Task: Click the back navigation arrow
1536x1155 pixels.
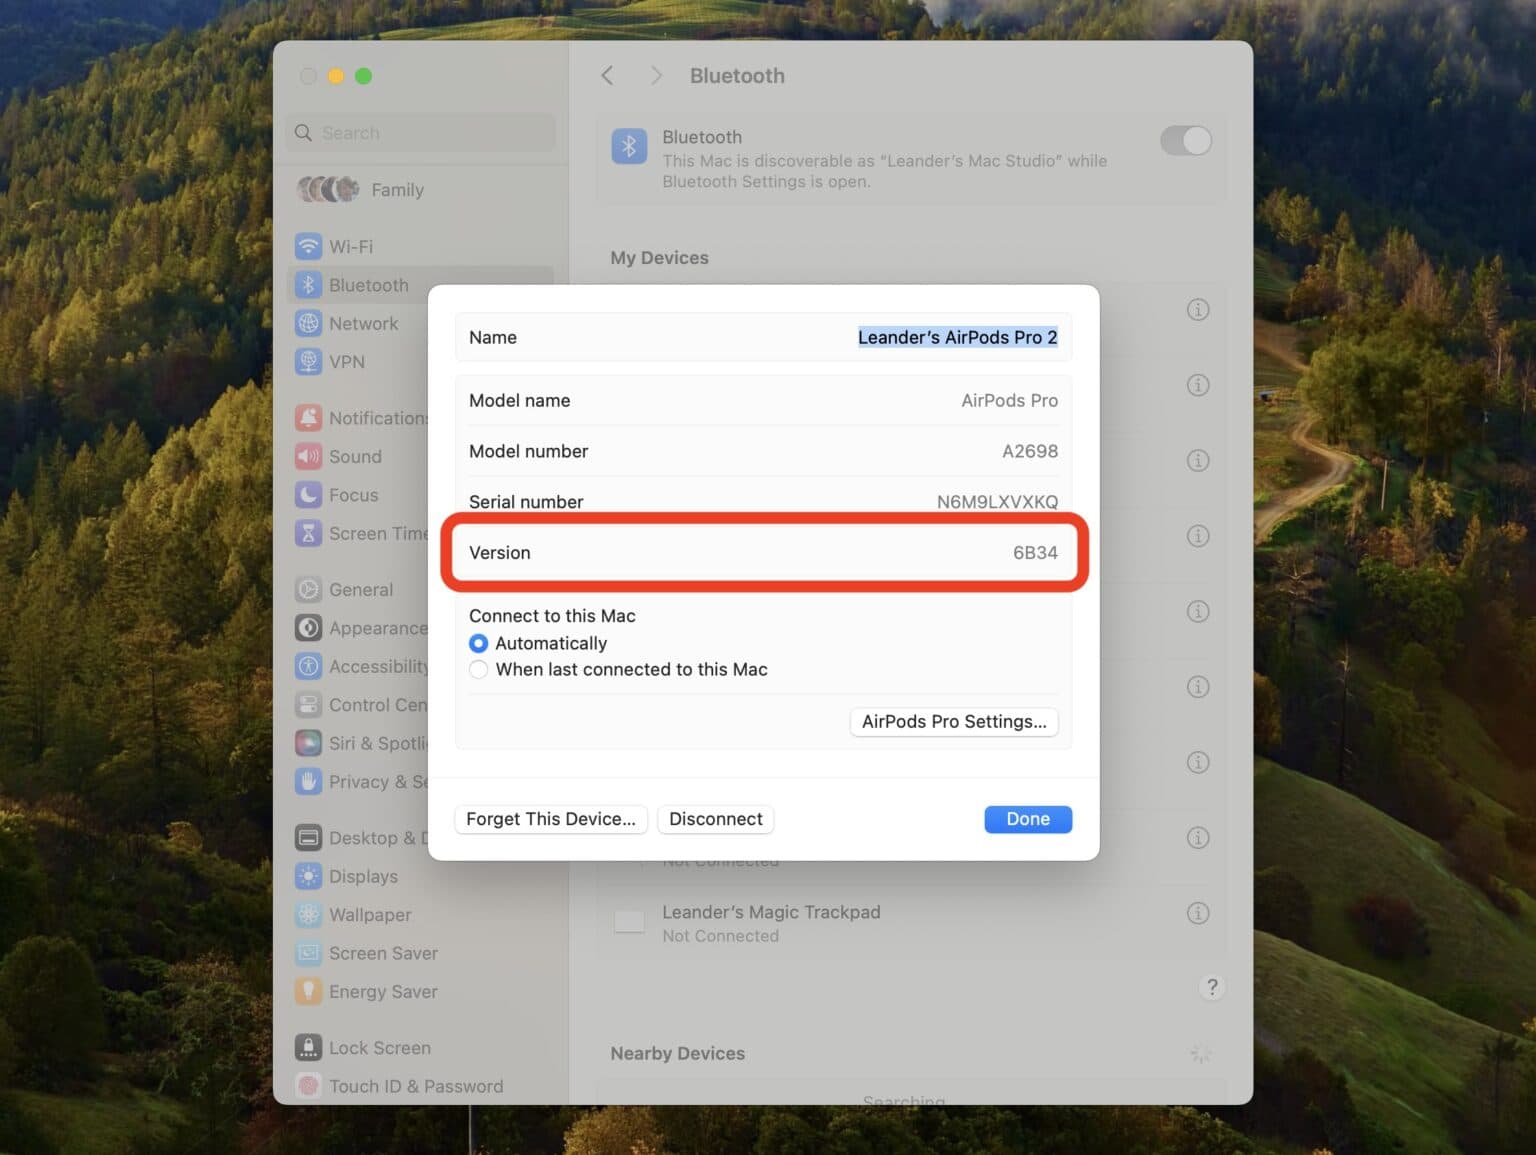Action: [x=607, y=75]
